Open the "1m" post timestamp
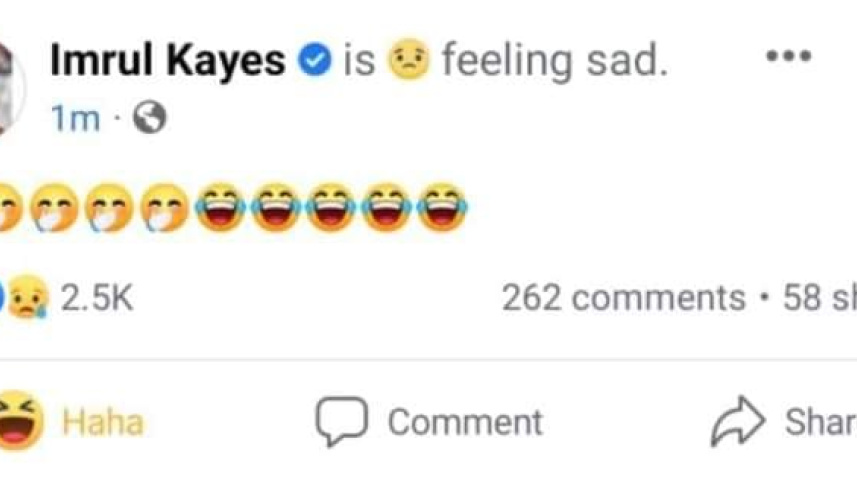This screenshot has width=857, height=482. click(75, 119)
